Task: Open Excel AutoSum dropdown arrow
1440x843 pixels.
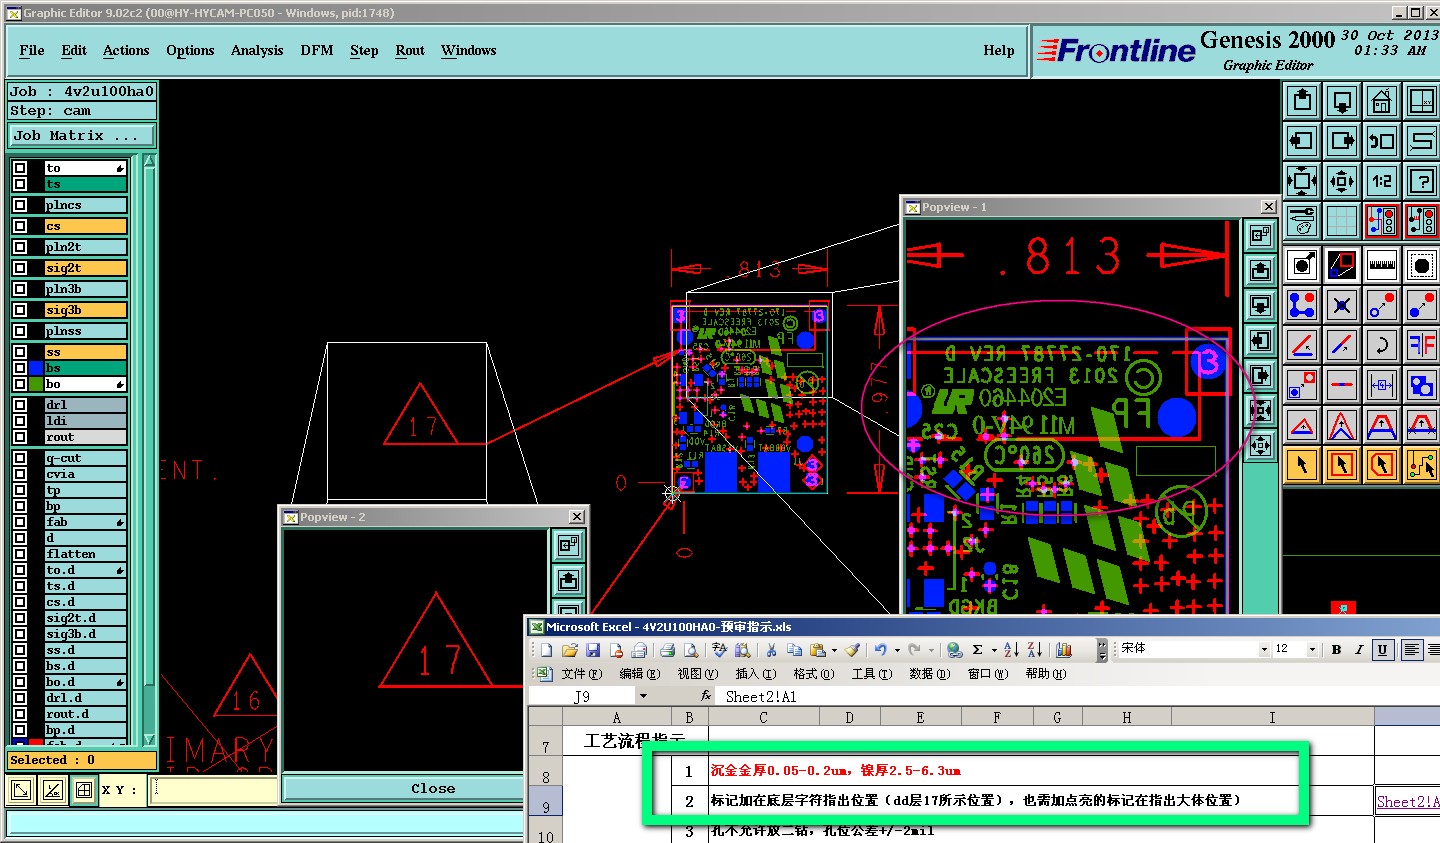Action: (993, 650)
